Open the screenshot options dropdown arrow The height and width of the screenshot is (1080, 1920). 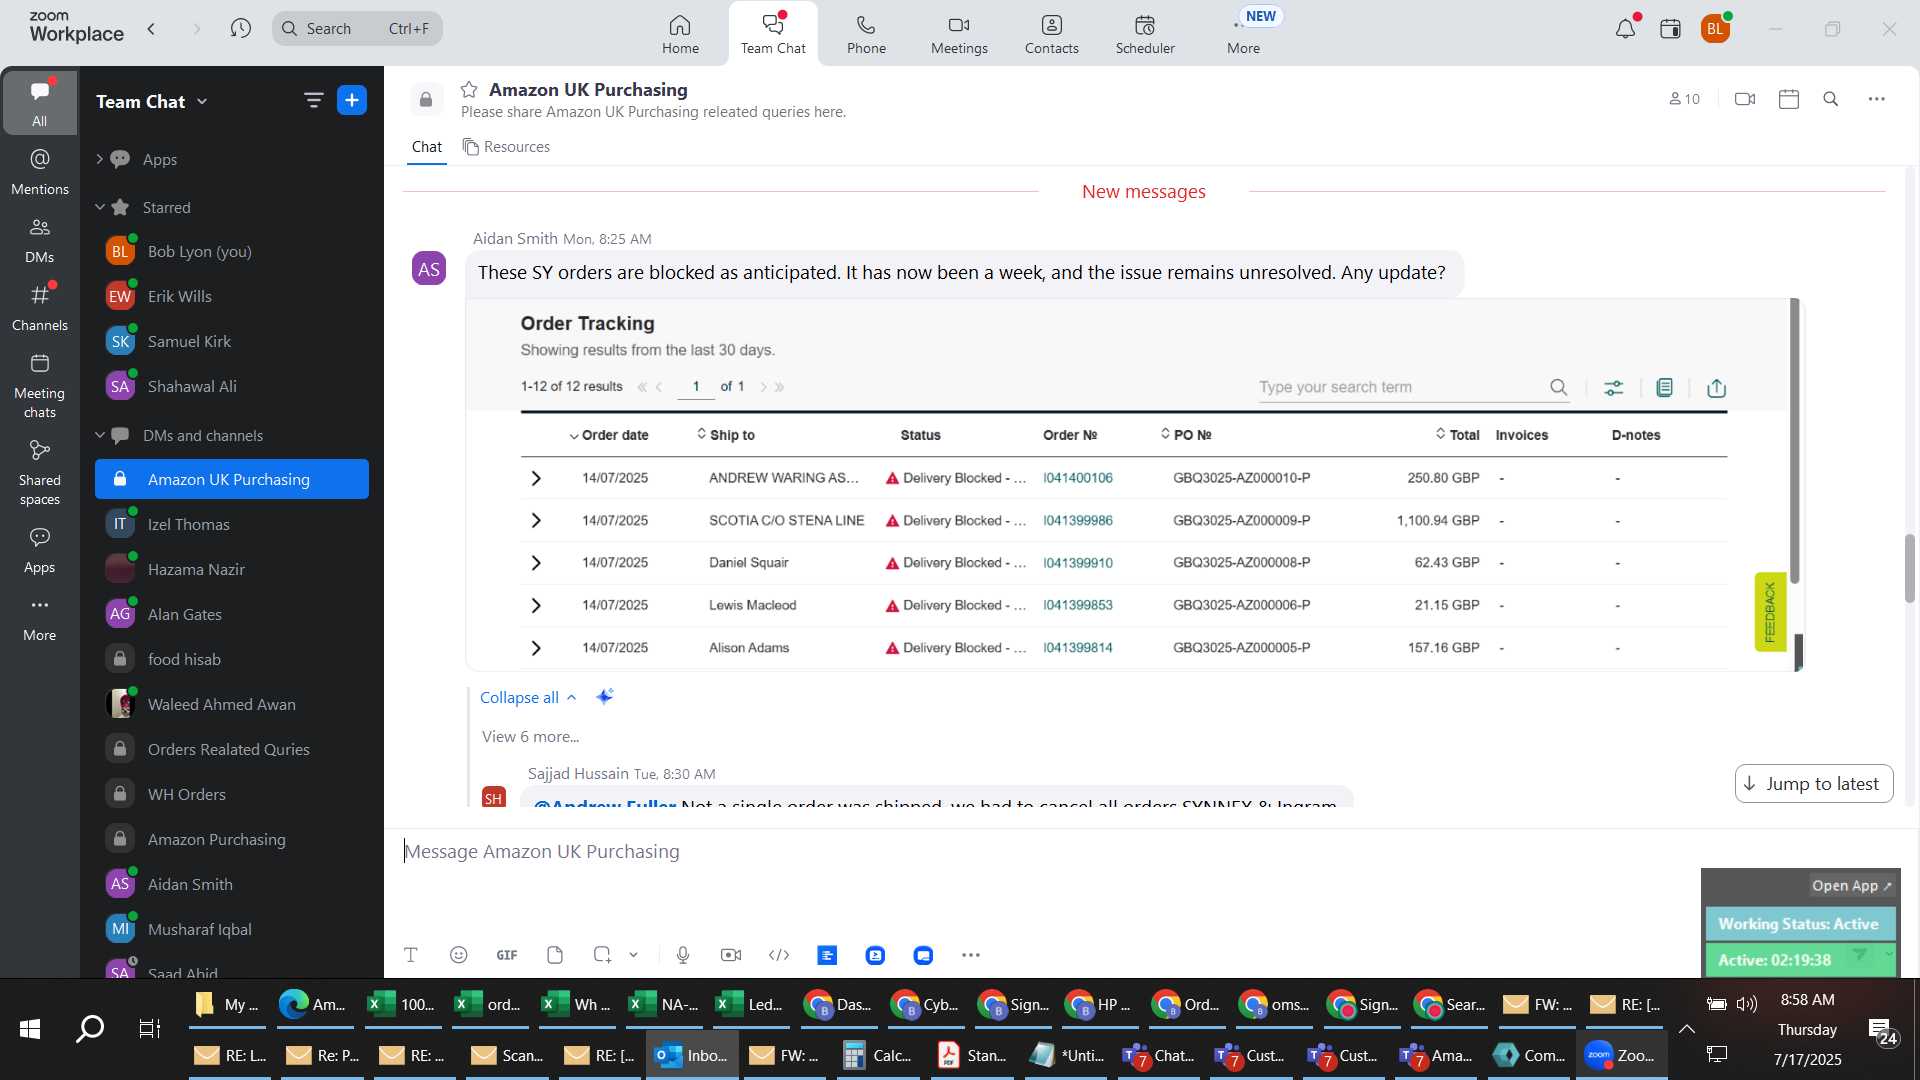[x=634, y=955]
